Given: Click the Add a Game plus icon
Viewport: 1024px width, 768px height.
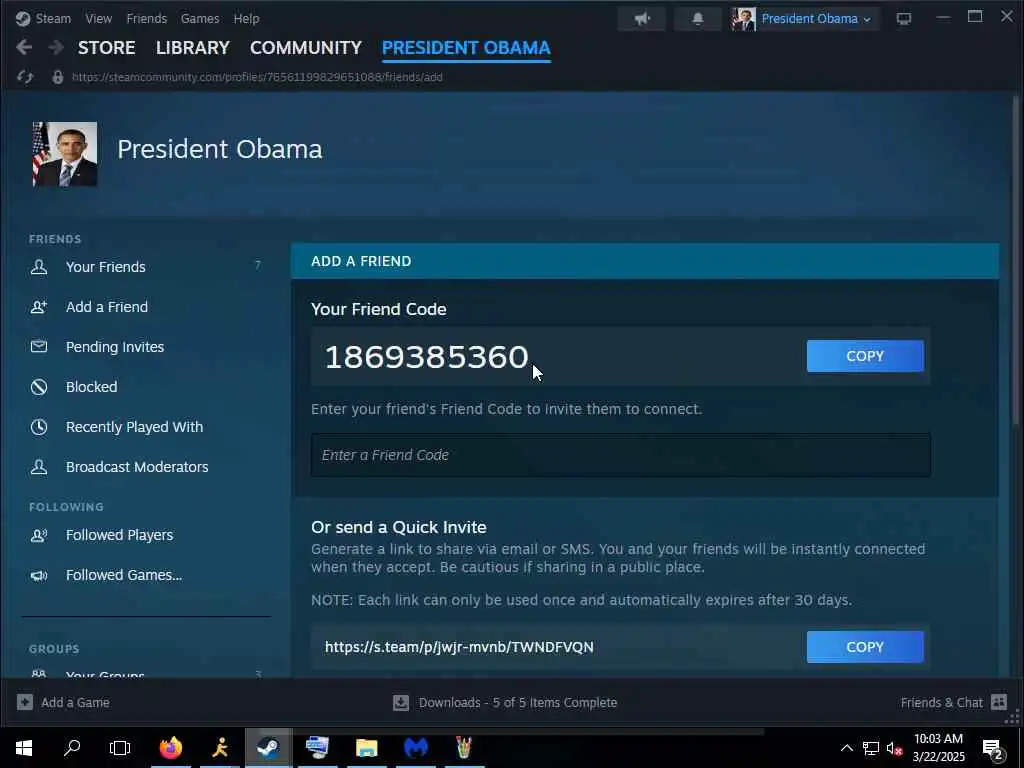Looking at the screenshot, I should 25,703.
